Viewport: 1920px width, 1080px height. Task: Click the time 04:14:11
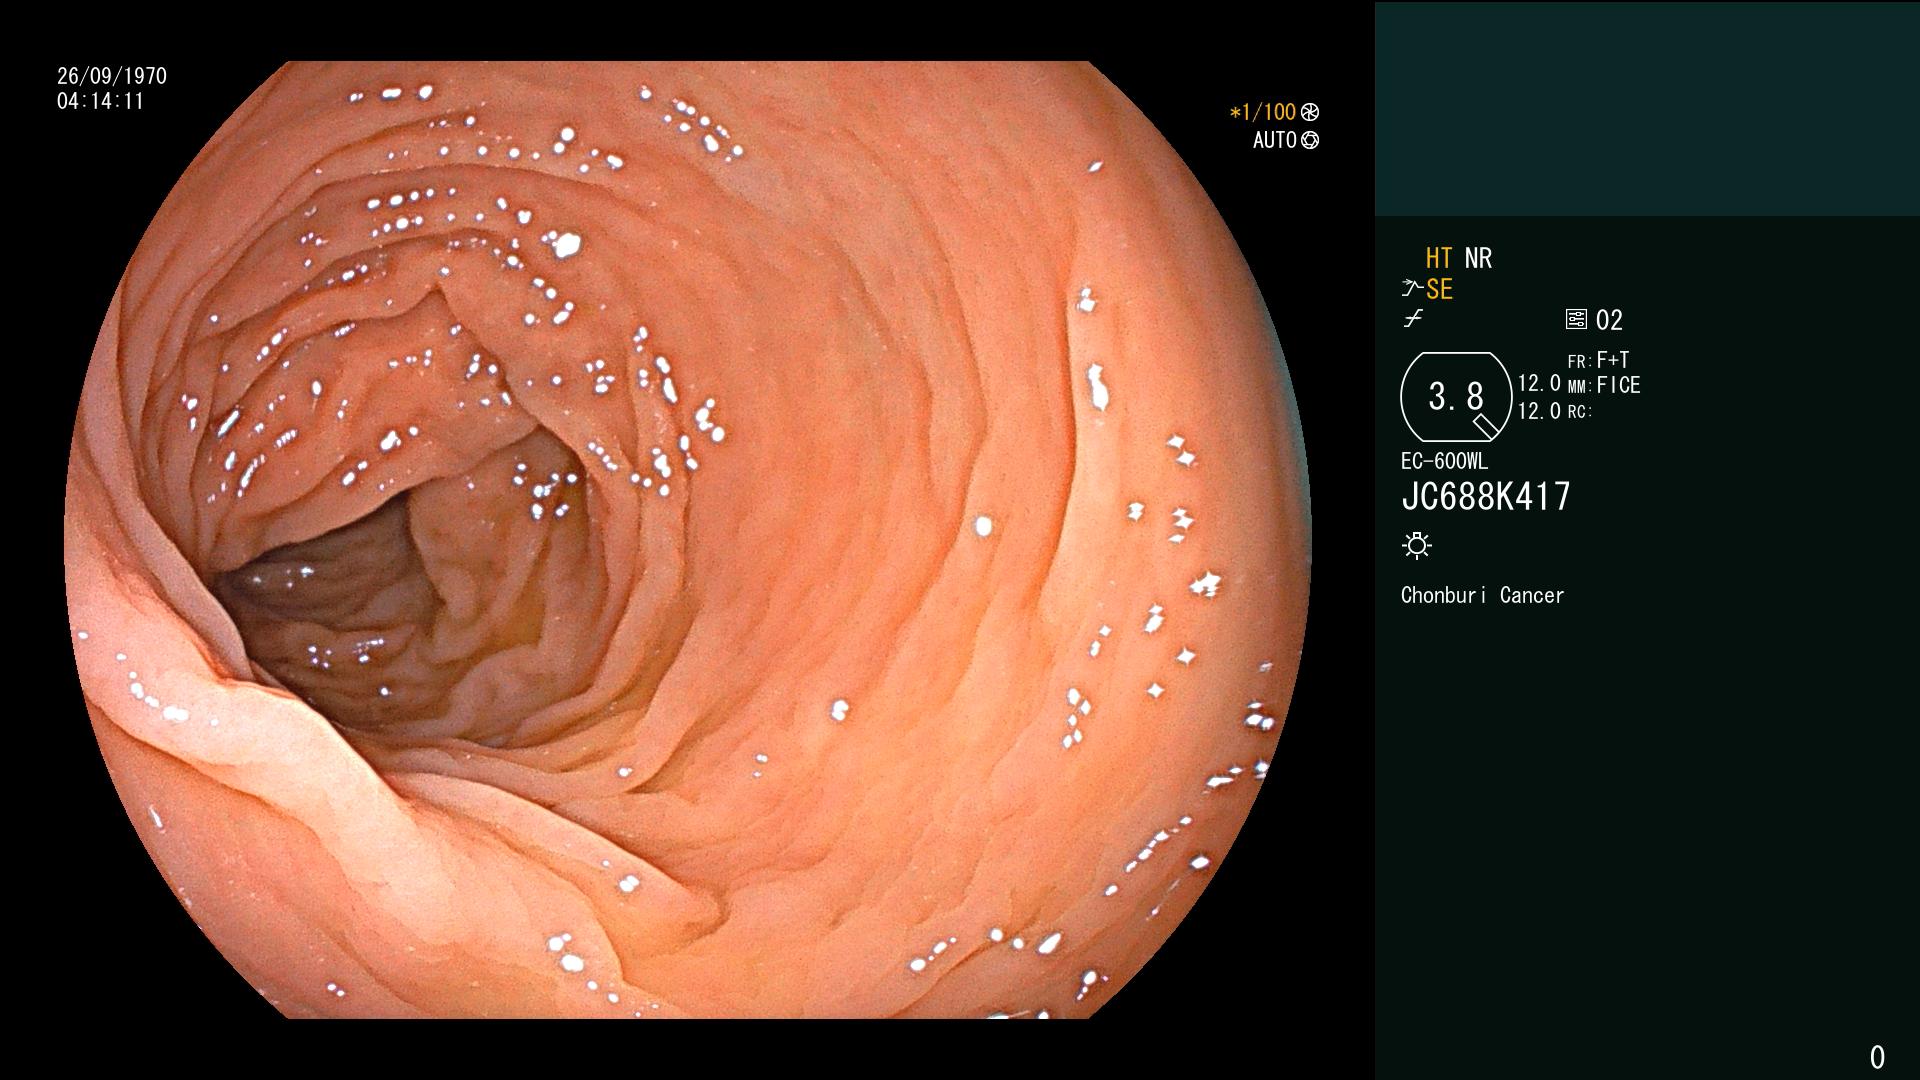pyautogui.click(x=100, y=101)
